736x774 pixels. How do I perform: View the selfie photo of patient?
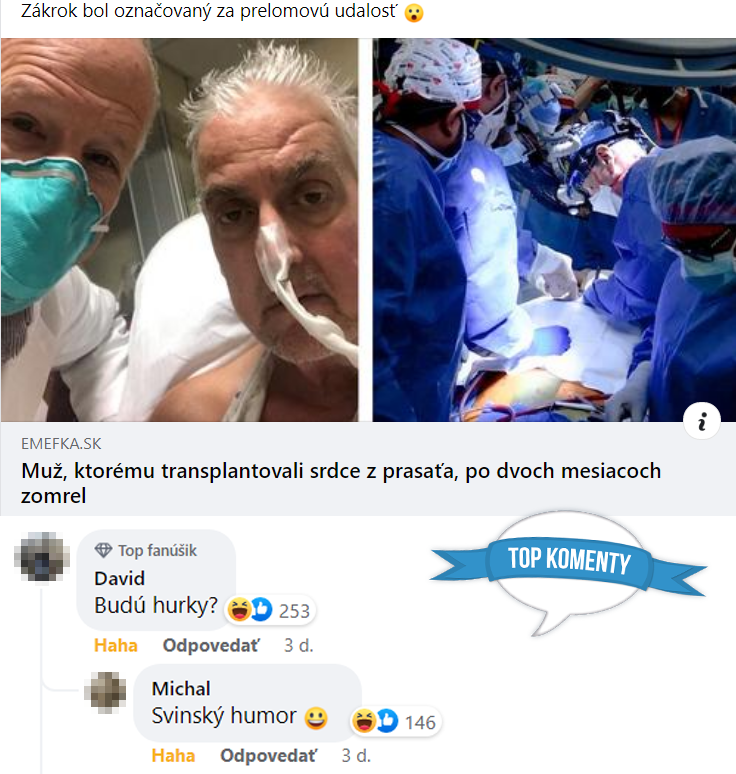point(180,230)
